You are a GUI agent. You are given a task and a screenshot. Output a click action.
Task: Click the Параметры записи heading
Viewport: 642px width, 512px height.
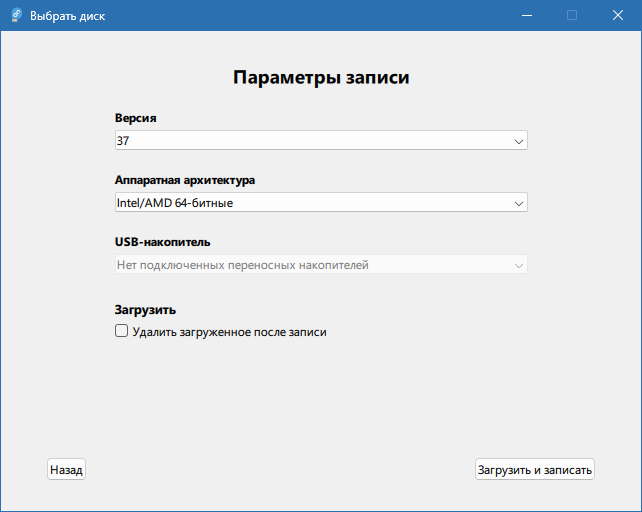(321, 77)
